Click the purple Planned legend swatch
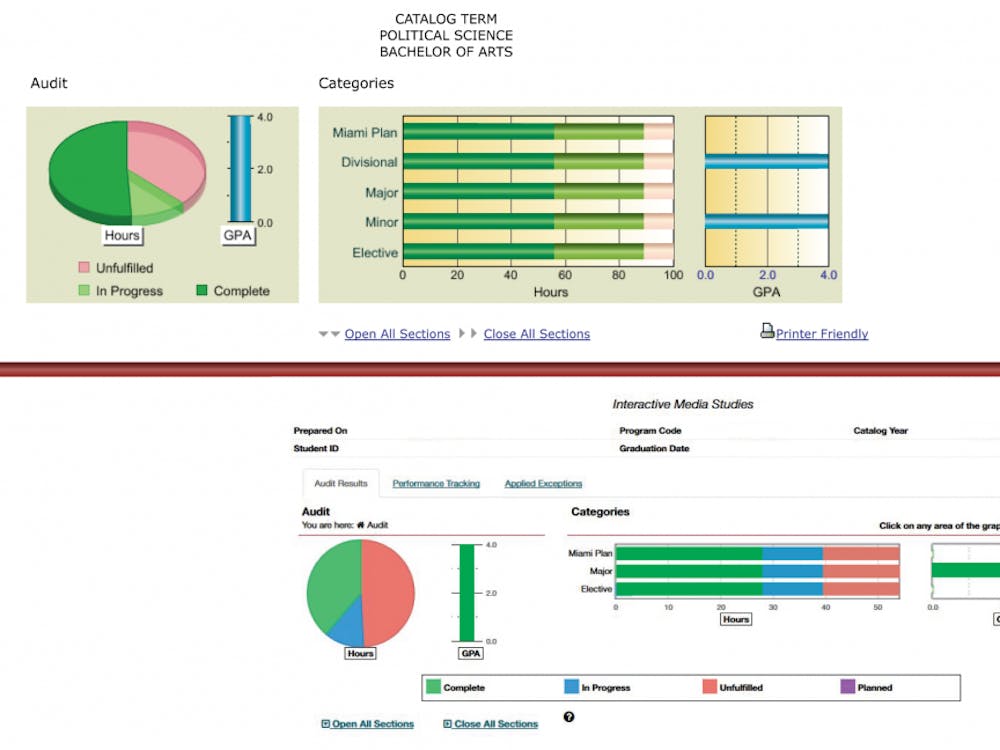 (x=848, y=688)
